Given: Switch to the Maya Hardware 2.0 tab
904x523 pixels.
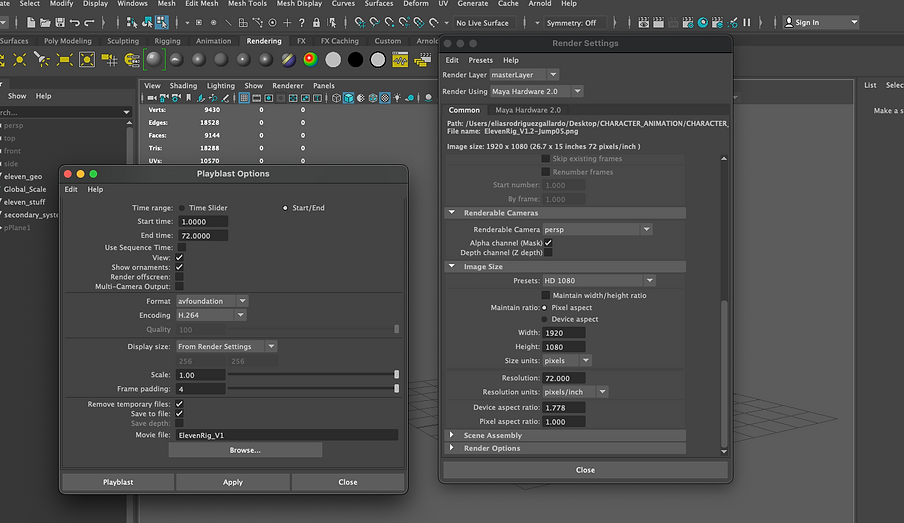Looking at the screenshot, I should 528,110.
